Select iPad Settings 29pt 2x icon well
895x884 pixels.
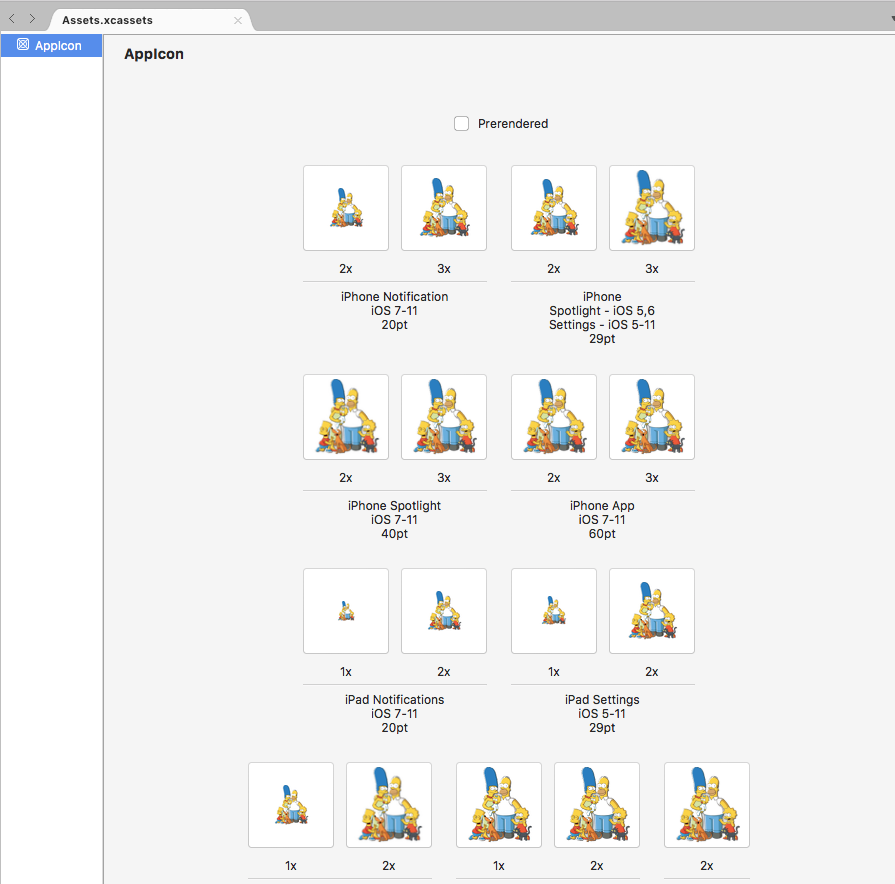pos(652,611)
